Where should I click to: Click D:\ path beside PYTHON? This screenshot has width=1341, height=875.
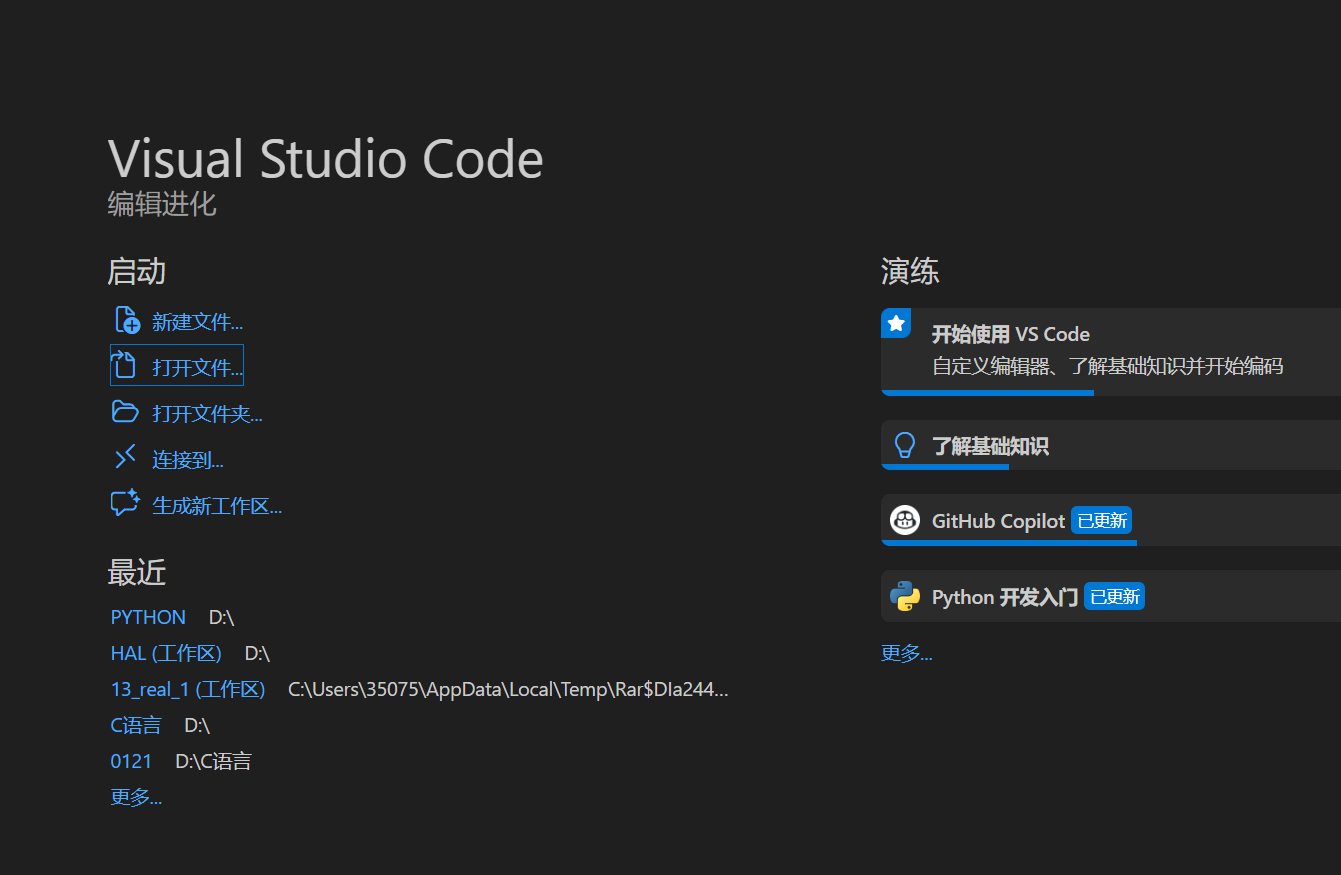221,617
